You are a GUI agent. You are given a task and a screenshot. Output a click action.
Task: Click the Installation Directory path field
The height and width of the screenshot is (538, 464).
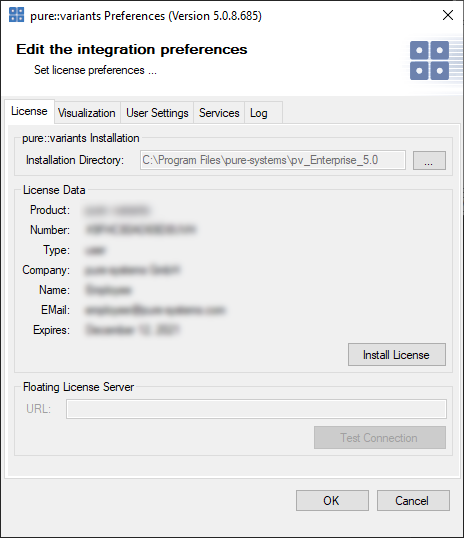point(273,160)
